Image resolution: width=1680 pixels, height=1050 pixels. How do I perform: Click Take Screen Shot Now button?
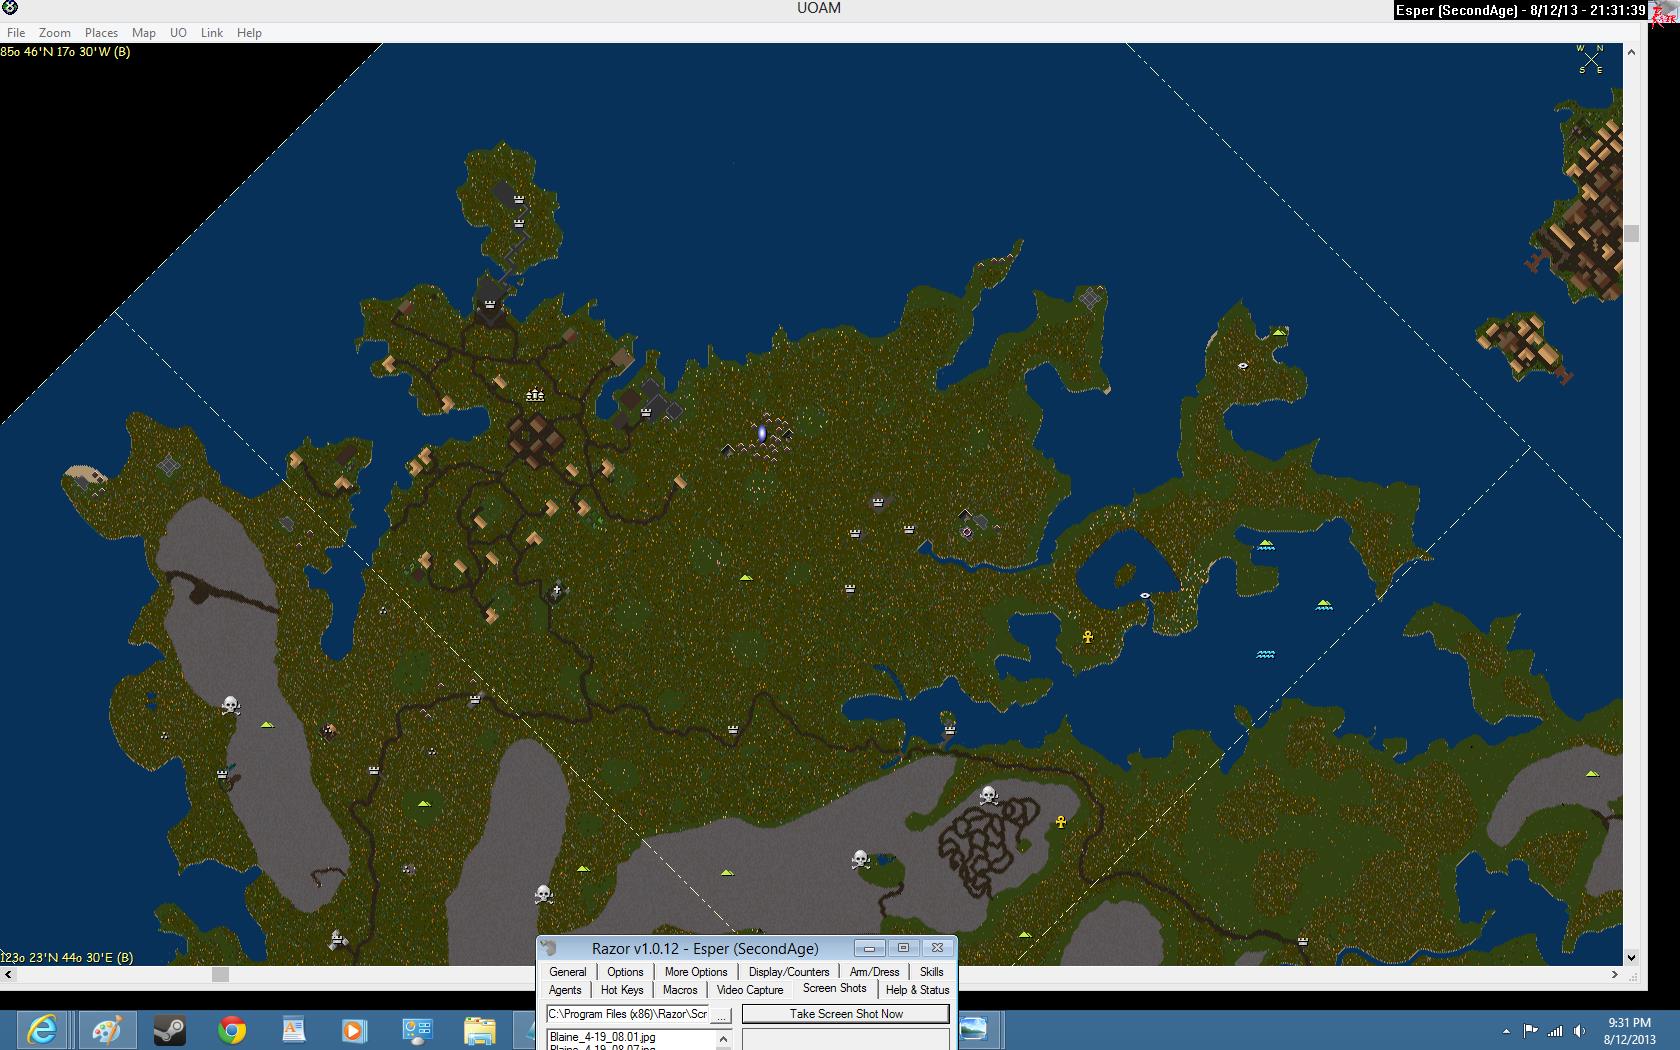[x=846, y=1014]
